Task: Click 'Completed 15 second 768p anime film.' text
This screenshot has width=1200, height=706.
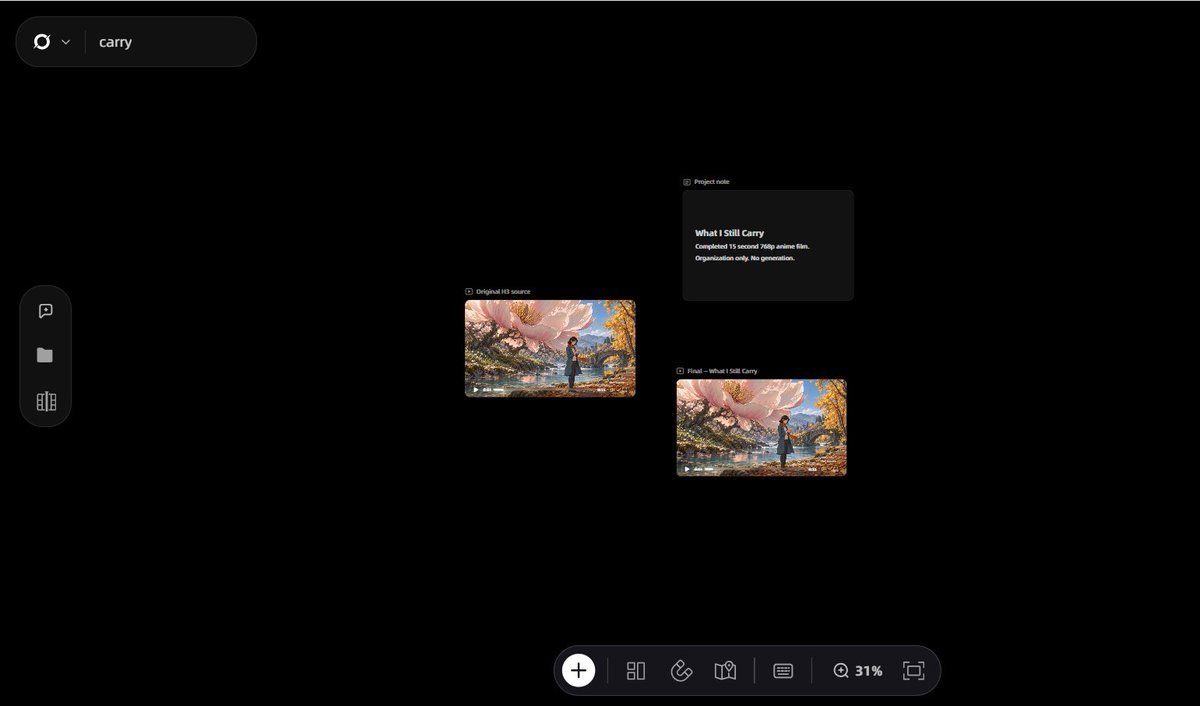Action: coord(752,246)
